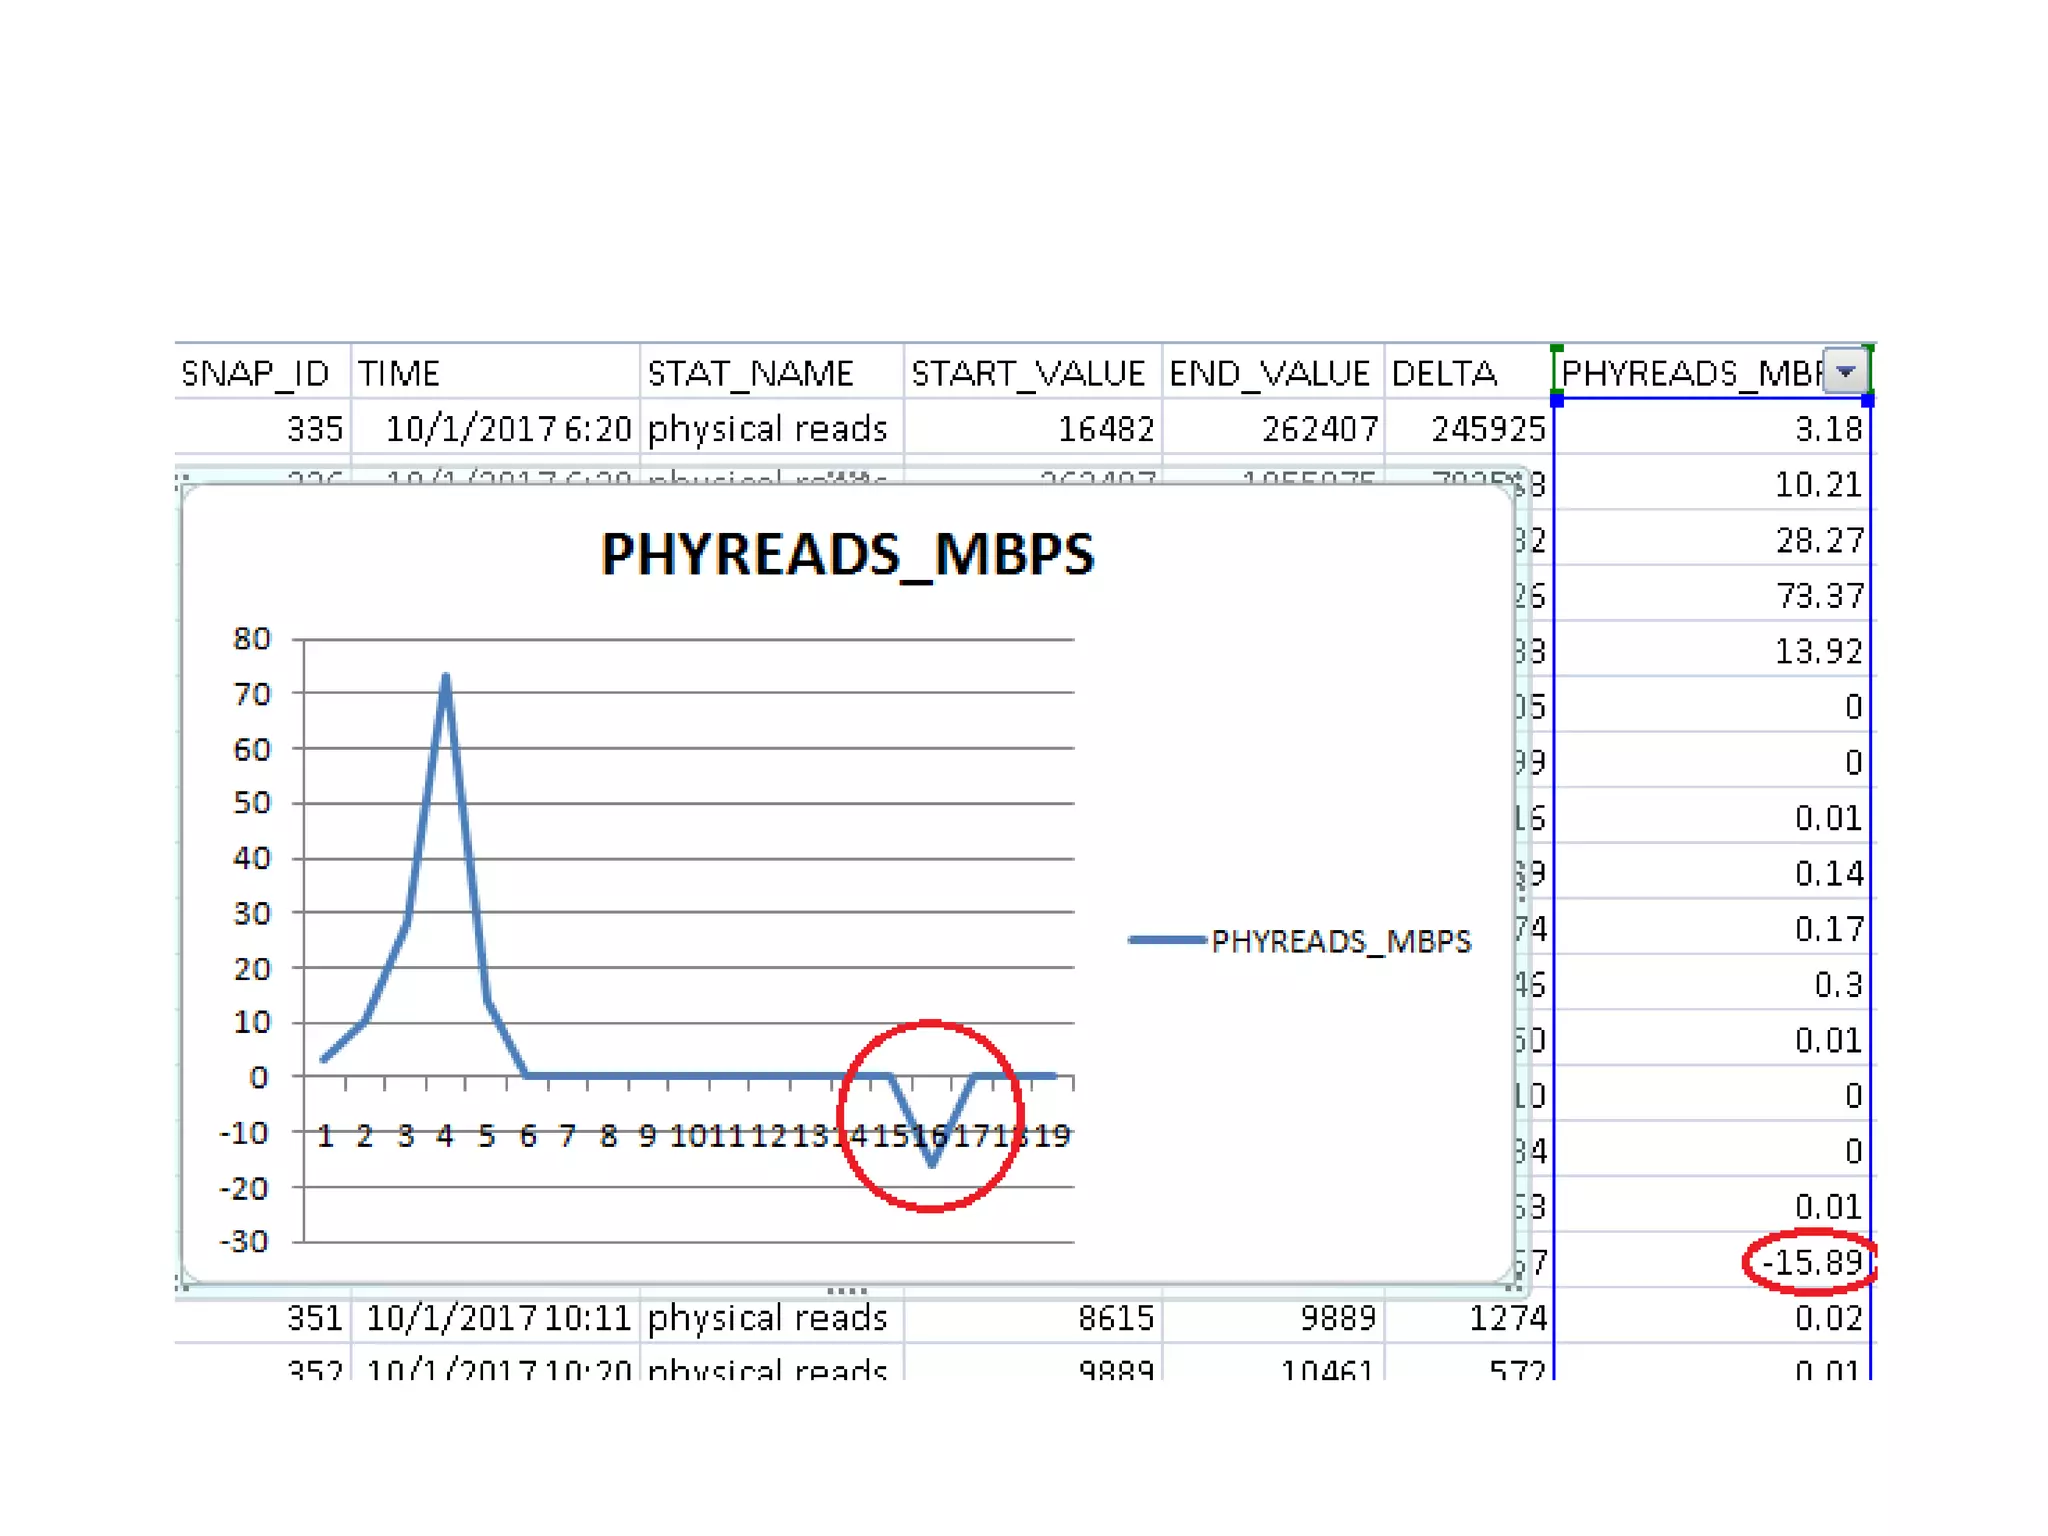Select the cell with value -15.89

1811,1262
